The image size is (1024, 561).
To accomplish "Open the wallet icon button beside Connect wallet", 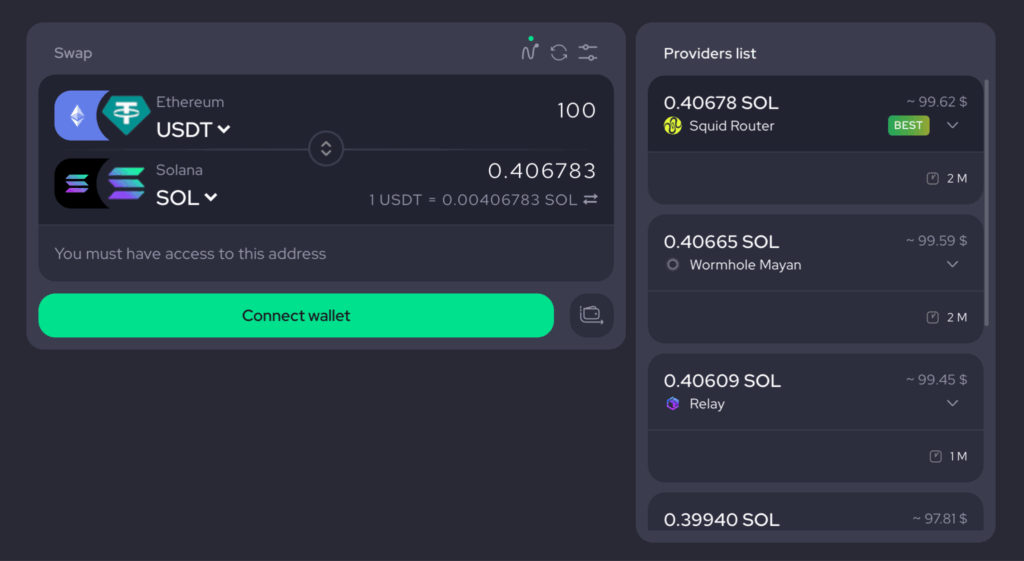I will 591,315.
